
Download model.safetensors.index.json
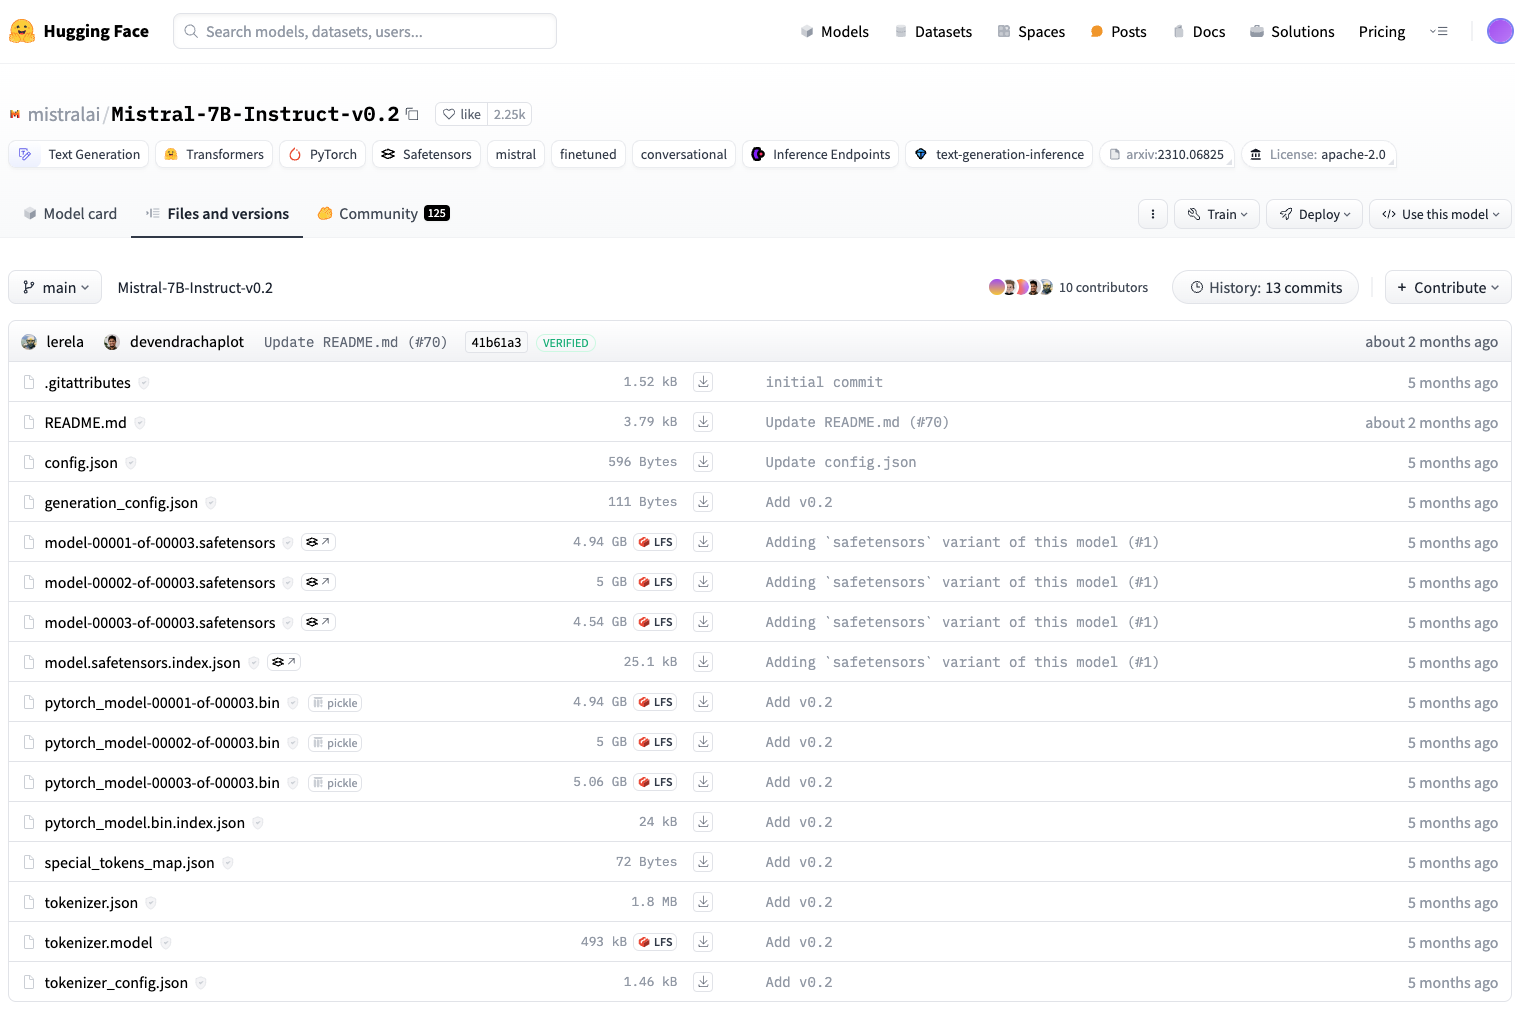703,662
